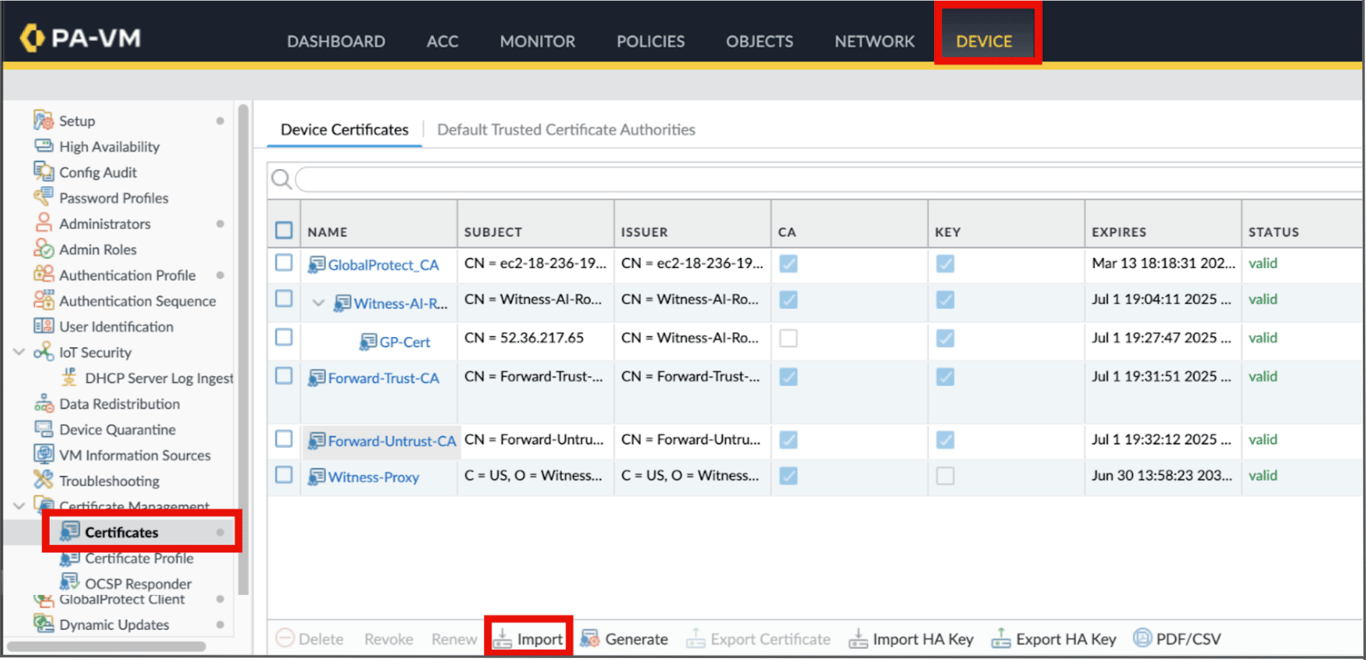Collapse the IoT Security section

click(x=19, y=352)
